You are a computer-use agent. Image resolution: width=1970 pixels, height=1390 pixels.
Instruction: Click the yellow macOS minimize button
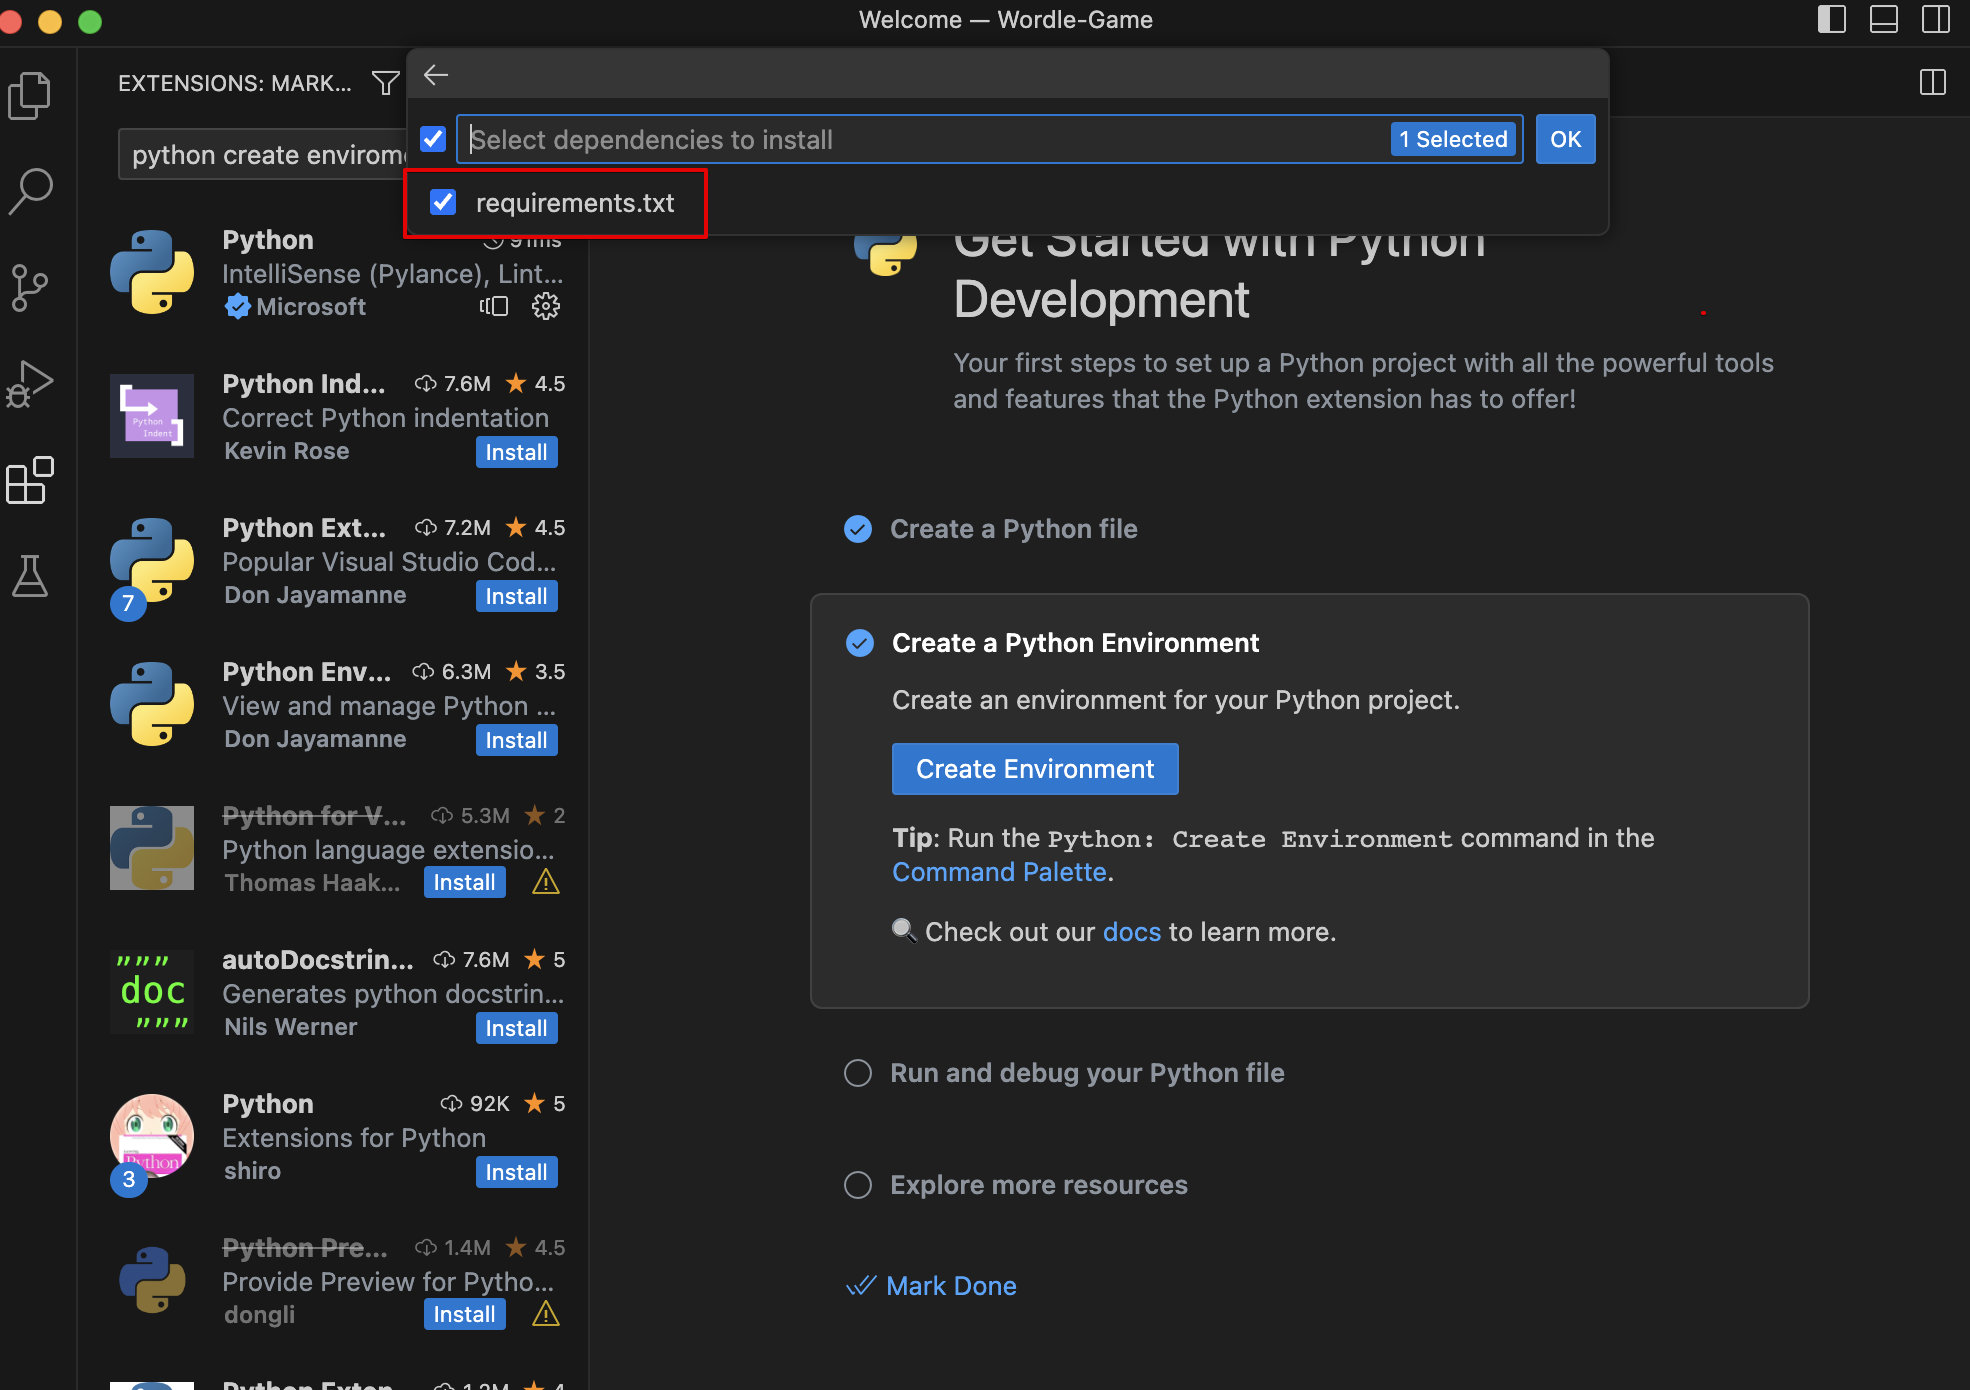click(x=50, y=21)
